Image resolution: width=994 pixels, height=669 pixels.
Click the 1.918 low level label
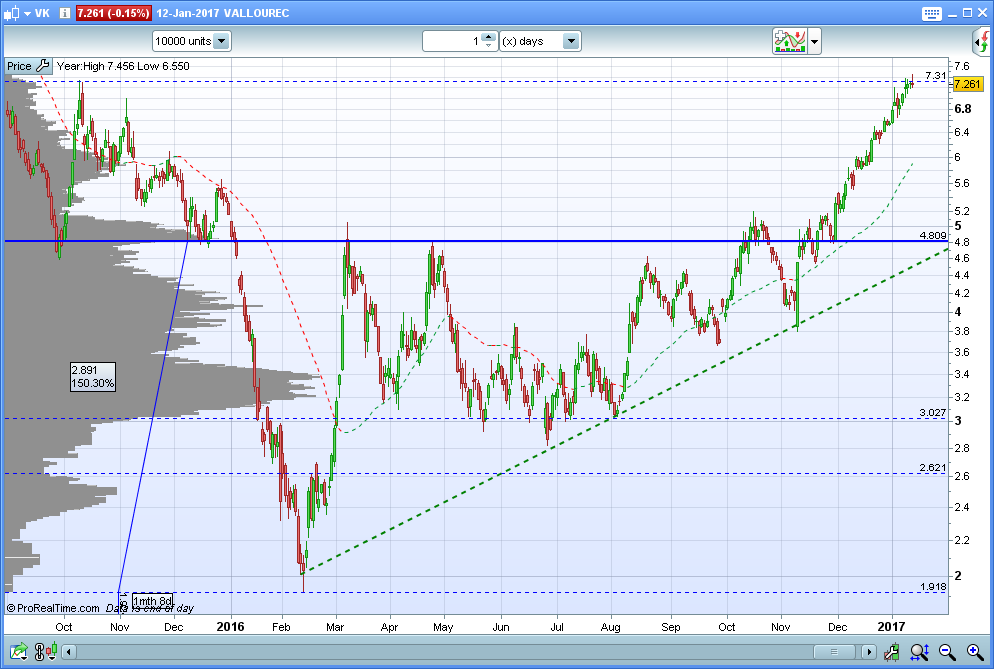(932, 587)
